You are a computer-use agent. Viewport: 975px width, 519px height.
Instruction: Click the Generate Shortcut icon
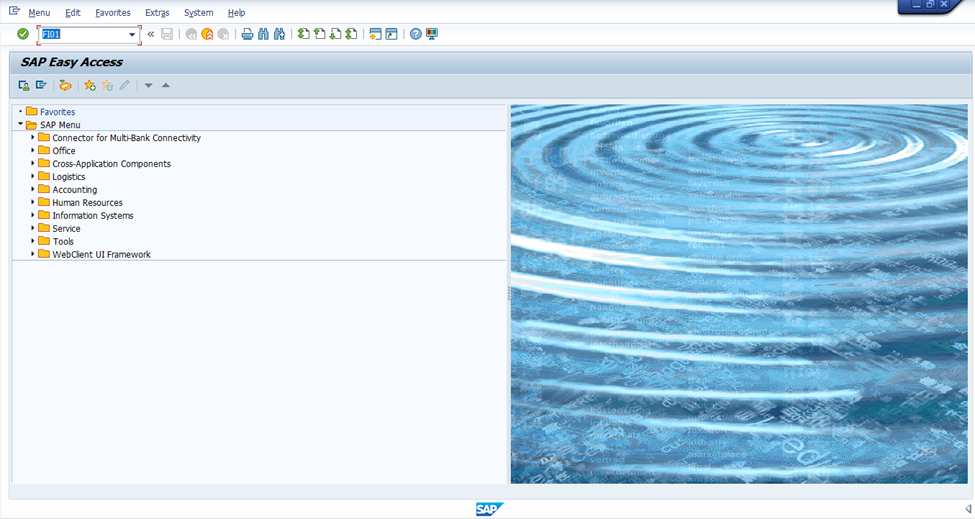391,34
